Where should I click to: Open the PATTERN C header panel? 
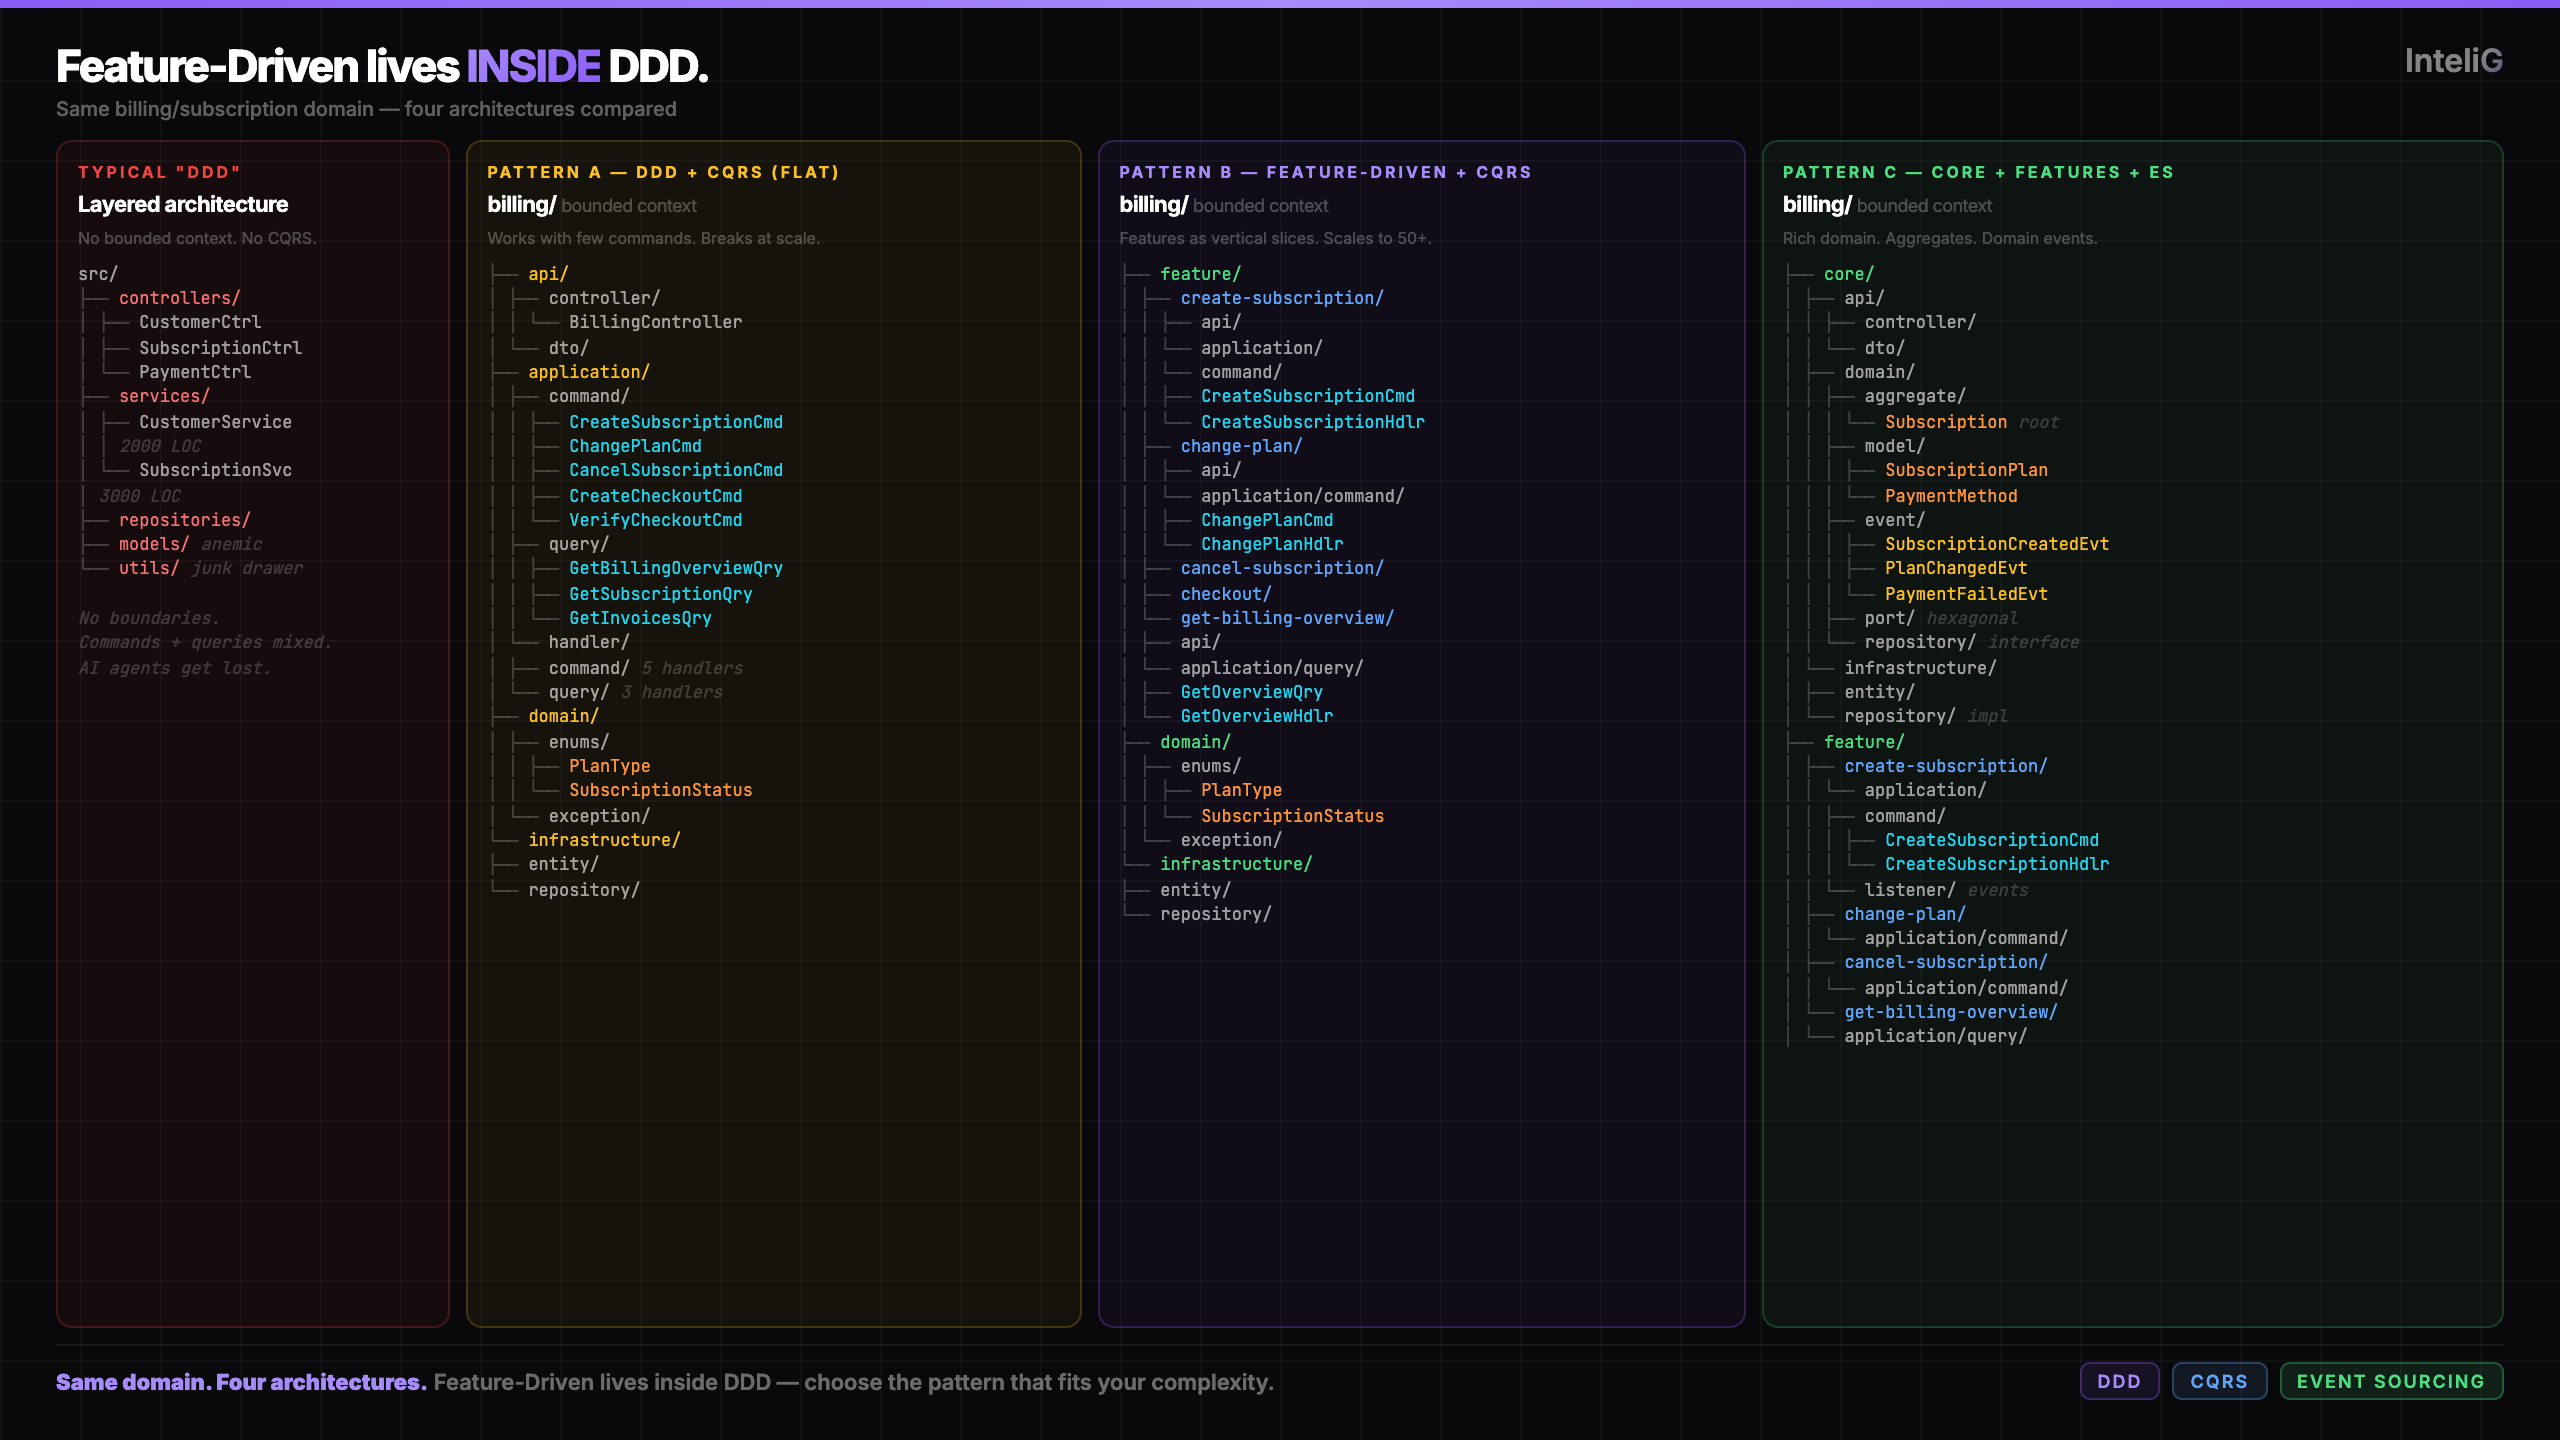pyautogui.click(x=1978, y=172)
